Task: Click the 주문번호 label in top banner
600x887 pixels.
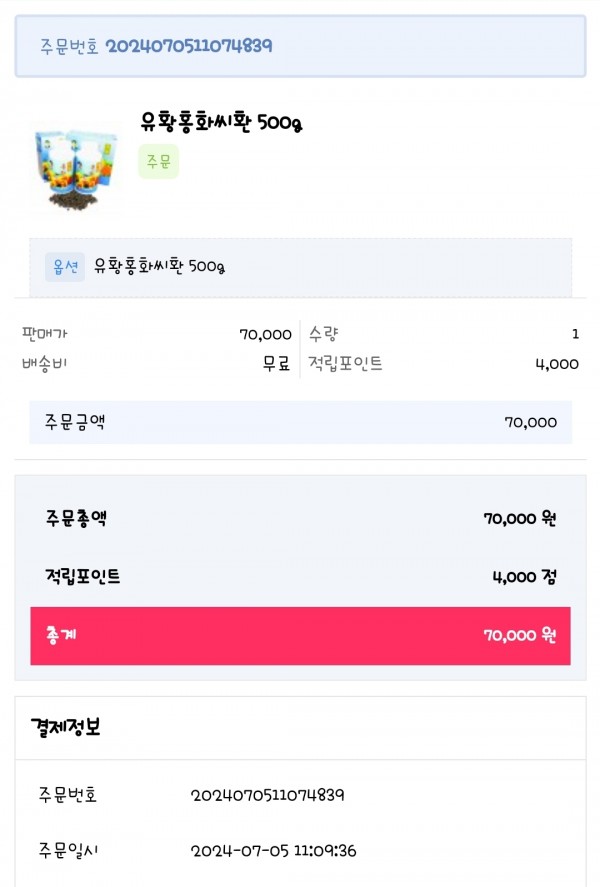Action: click(x=69, y=46)
